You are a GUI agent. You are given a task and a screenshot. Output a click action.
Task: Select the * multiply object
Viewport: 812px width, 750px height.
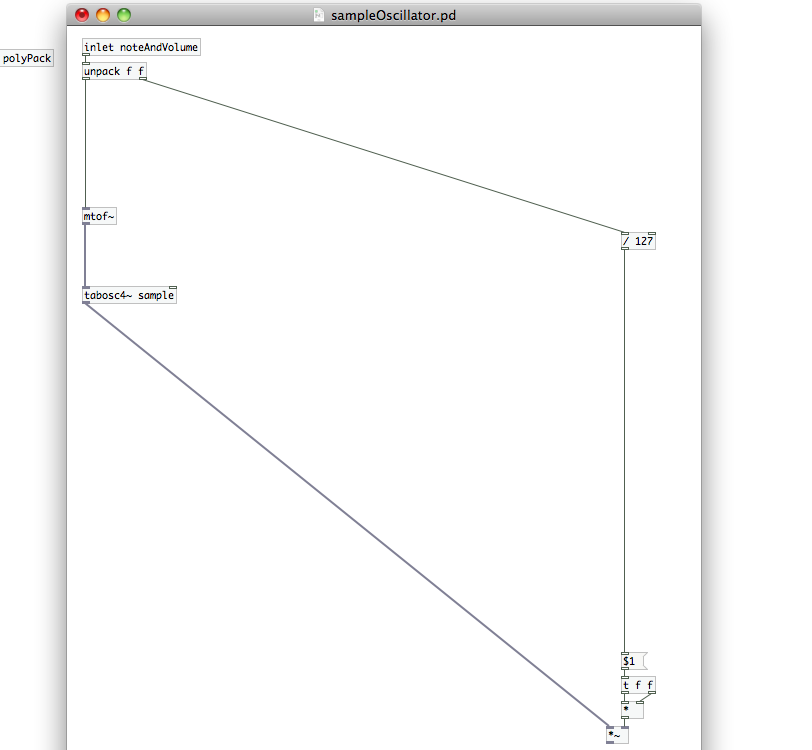pyautogui.click(x=630, y=710)
